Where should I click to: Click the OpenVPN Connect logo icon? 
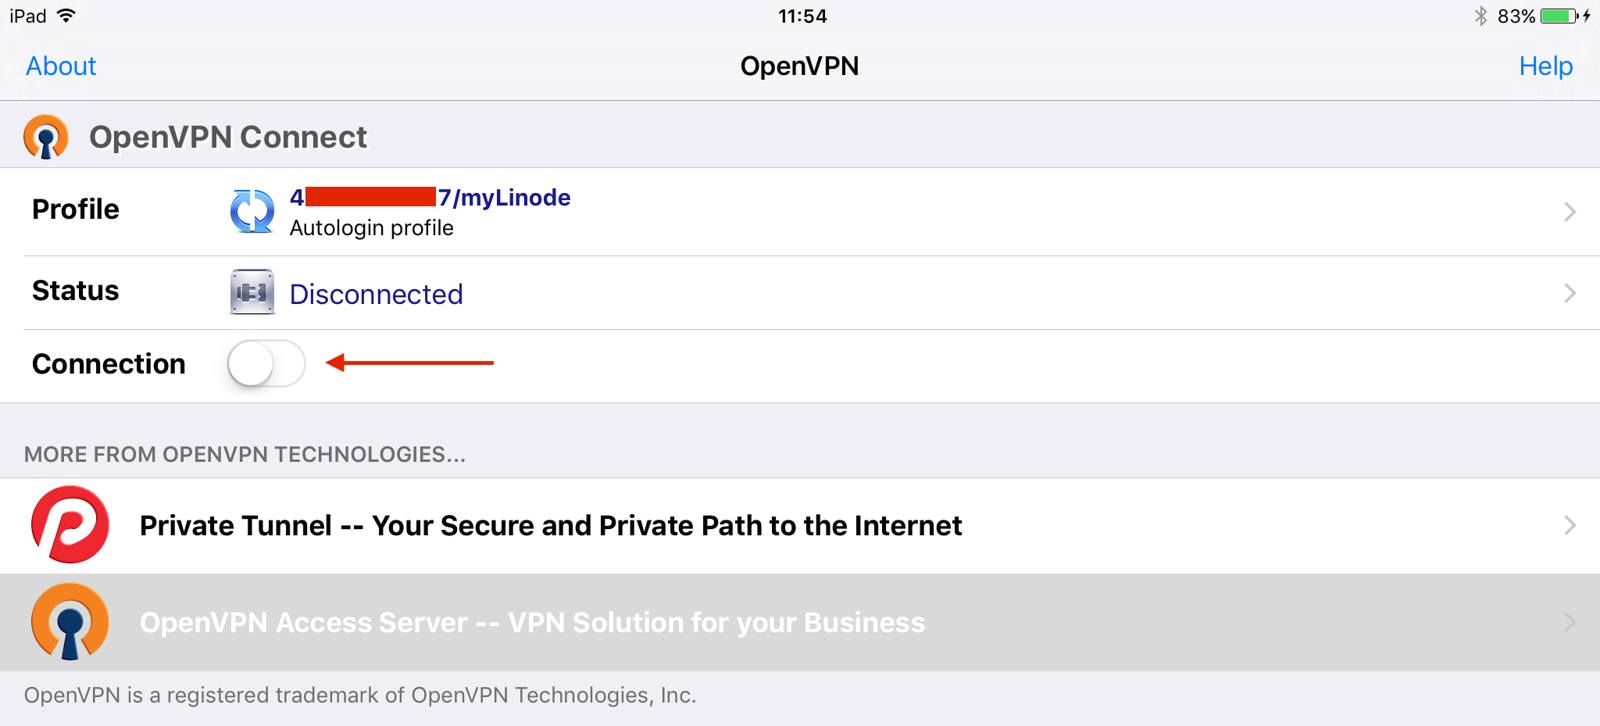click(44, 135)
